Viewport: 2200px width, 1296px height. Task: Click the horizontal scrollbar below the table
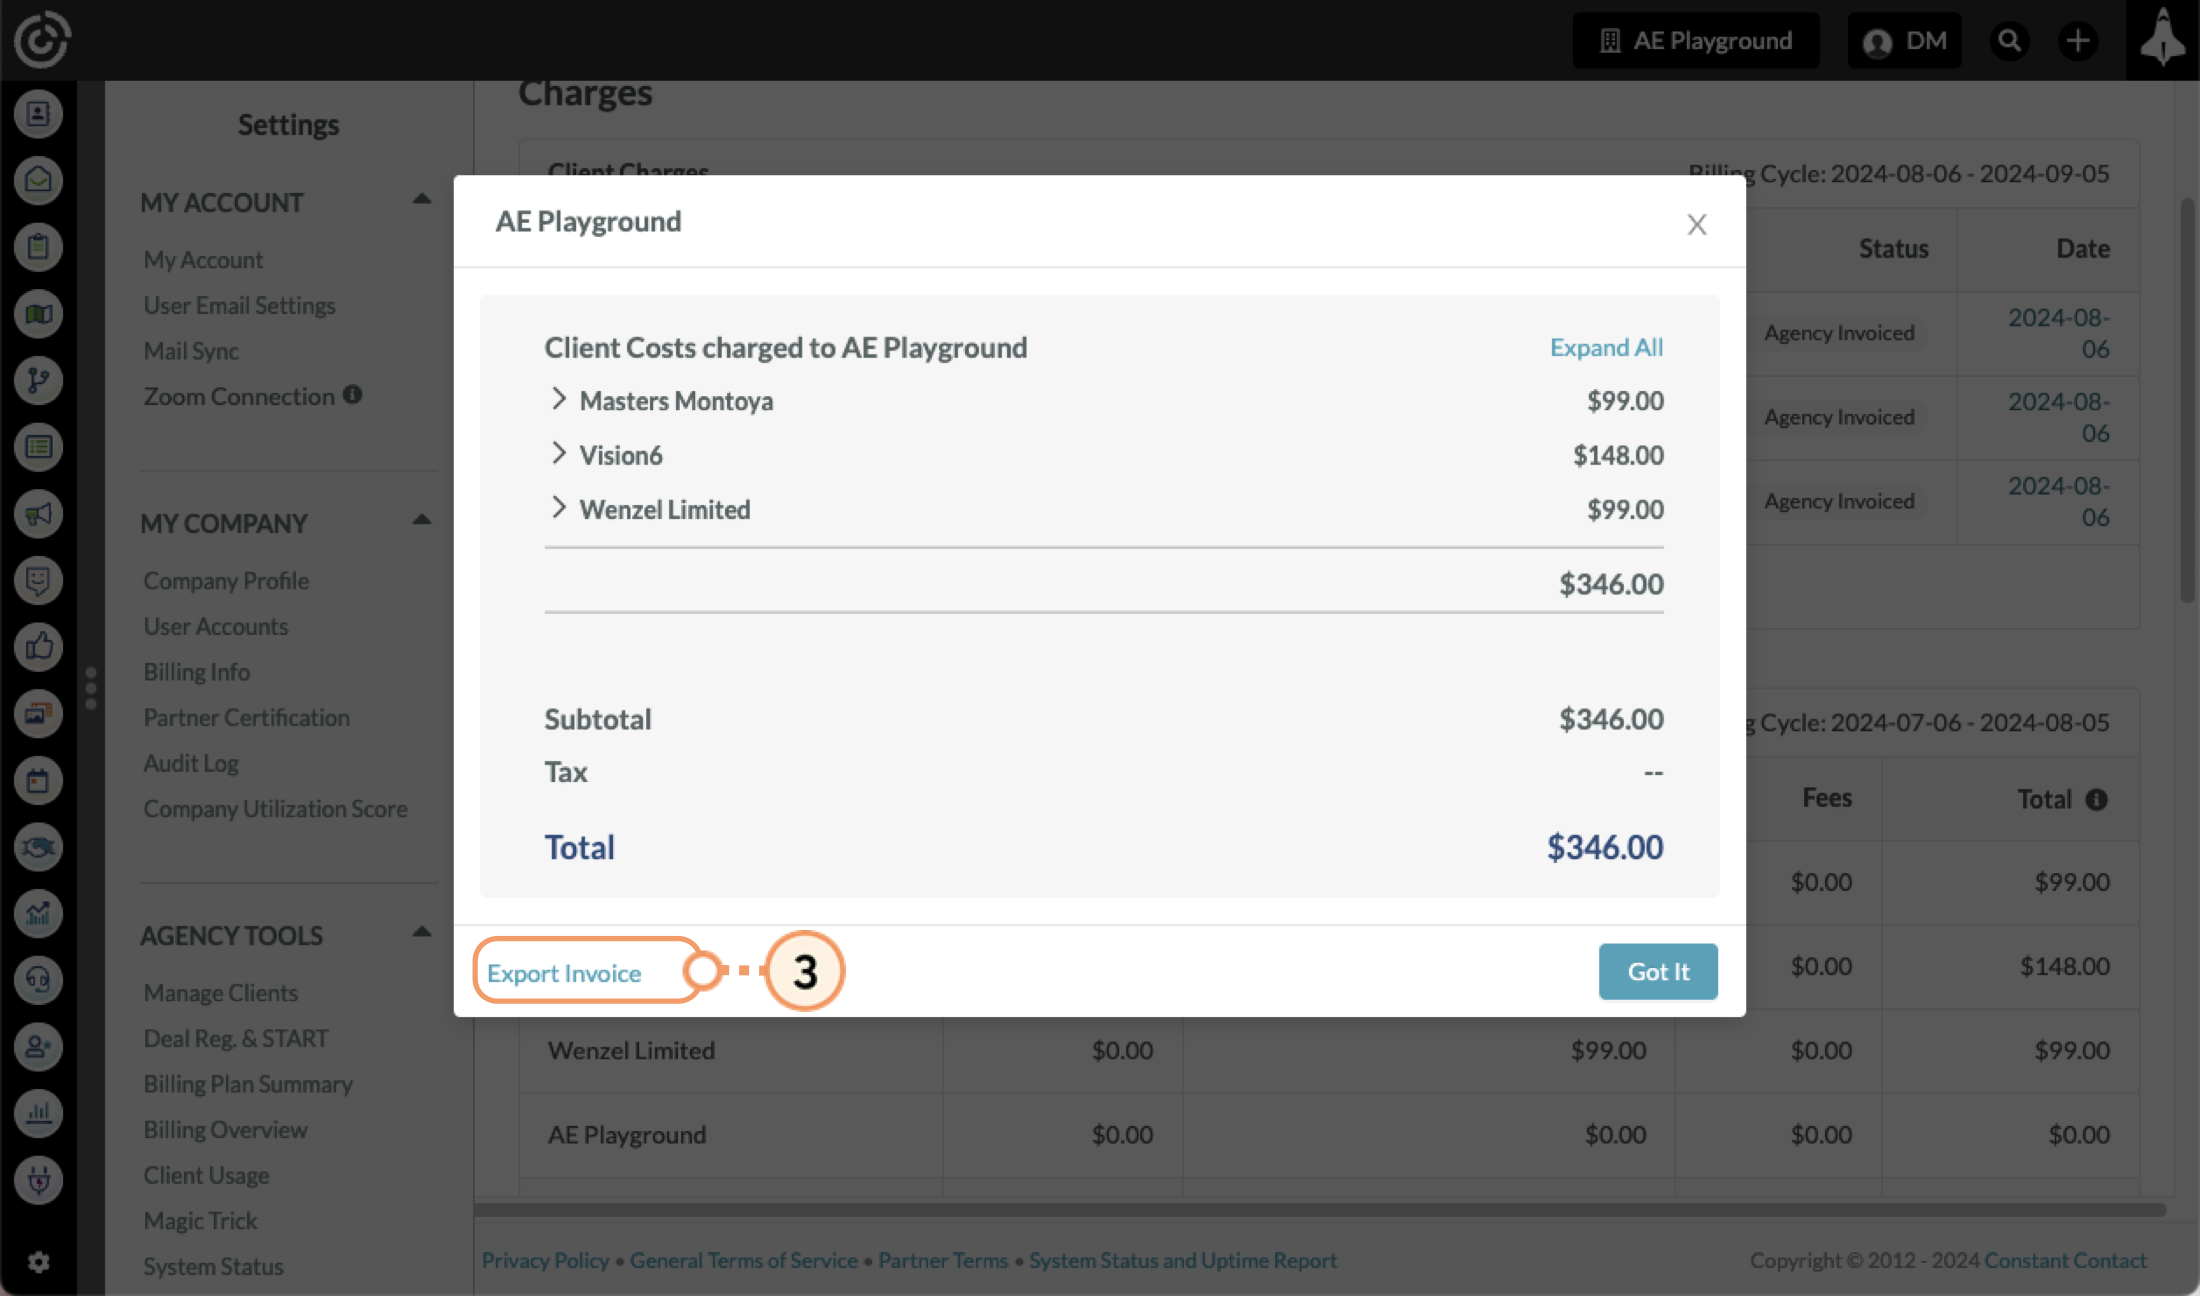tap(1320, 1210)
